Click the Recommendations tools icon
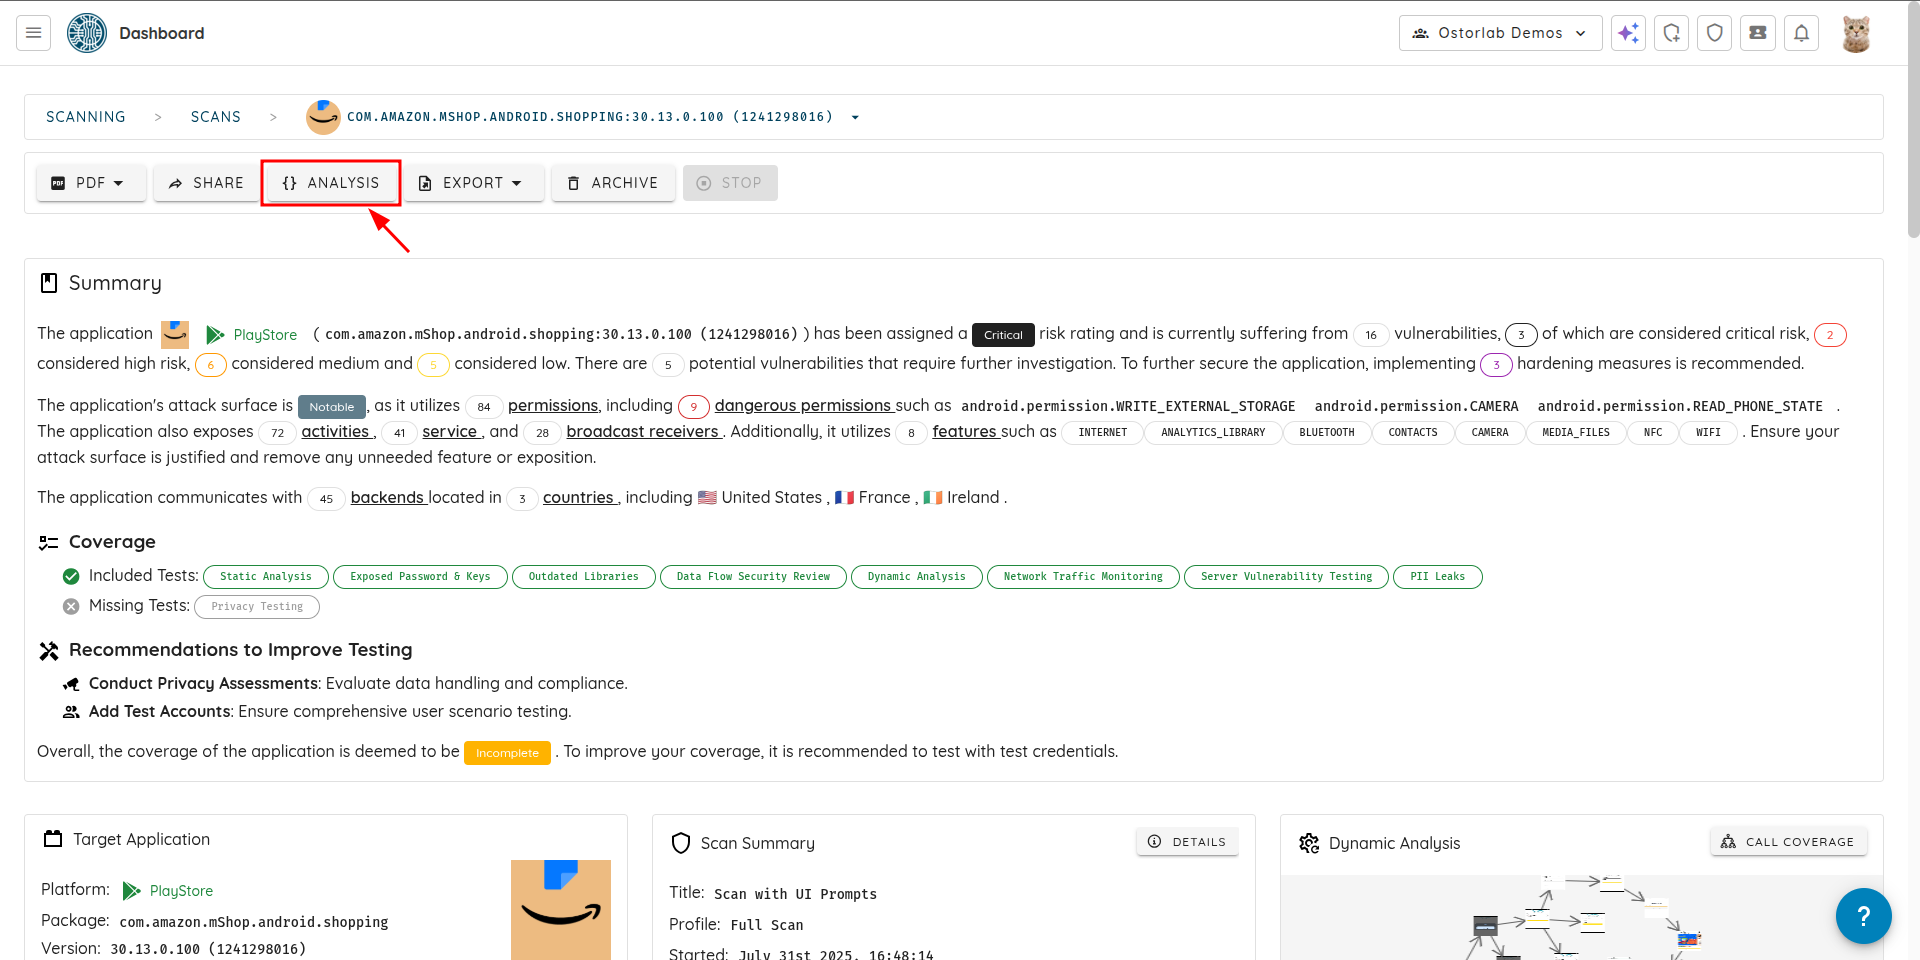 tap(48, 651)
